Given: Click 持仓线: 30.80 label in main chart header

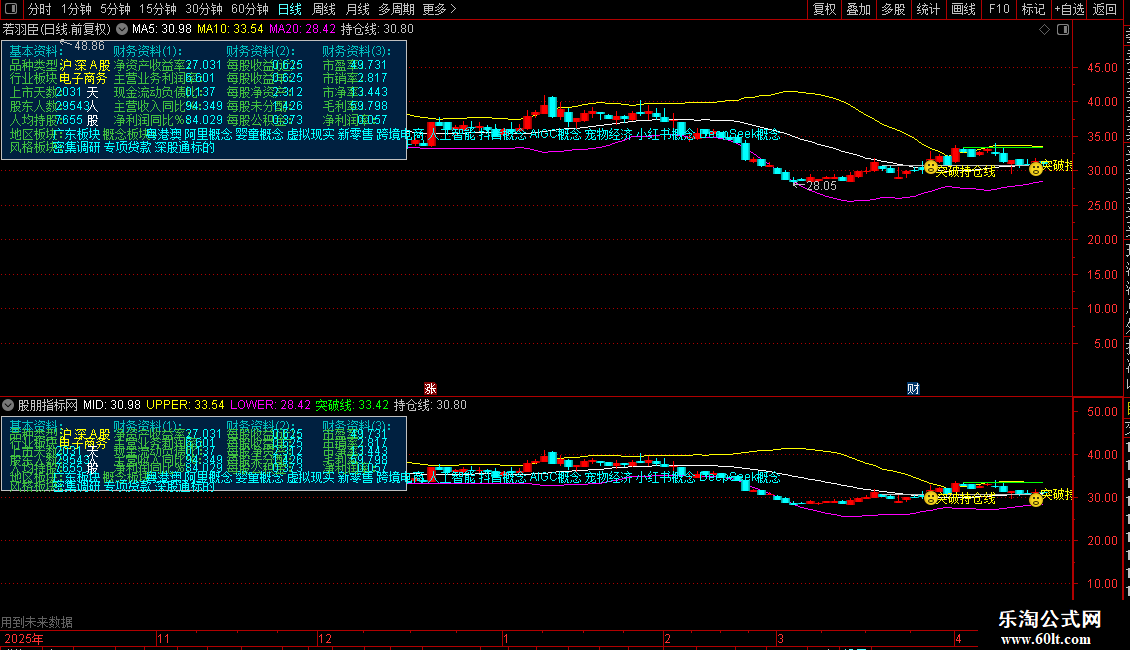Looking at the screenshot, I should pos(377,29).
